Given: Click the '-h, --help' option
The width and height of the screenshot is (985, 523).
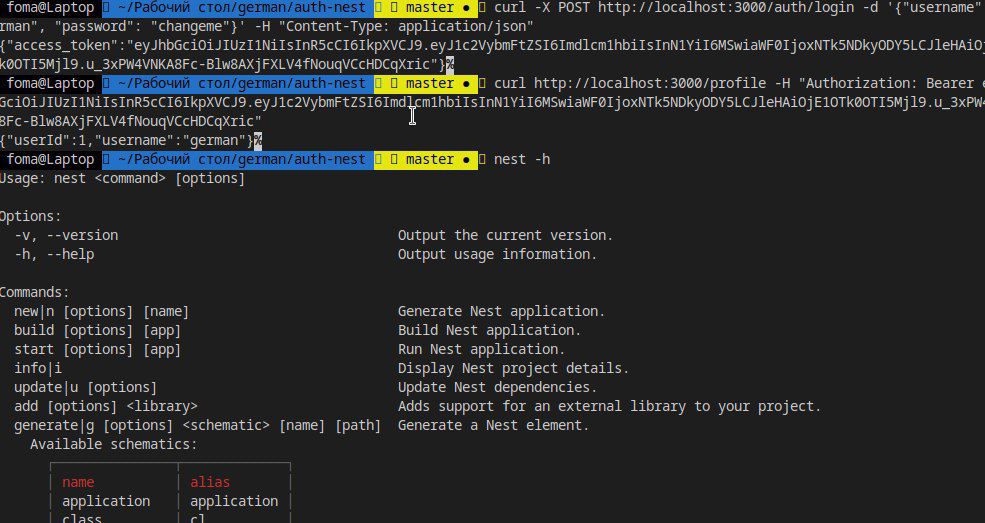Looking at the screenshot, I should [x=54, y=254].
